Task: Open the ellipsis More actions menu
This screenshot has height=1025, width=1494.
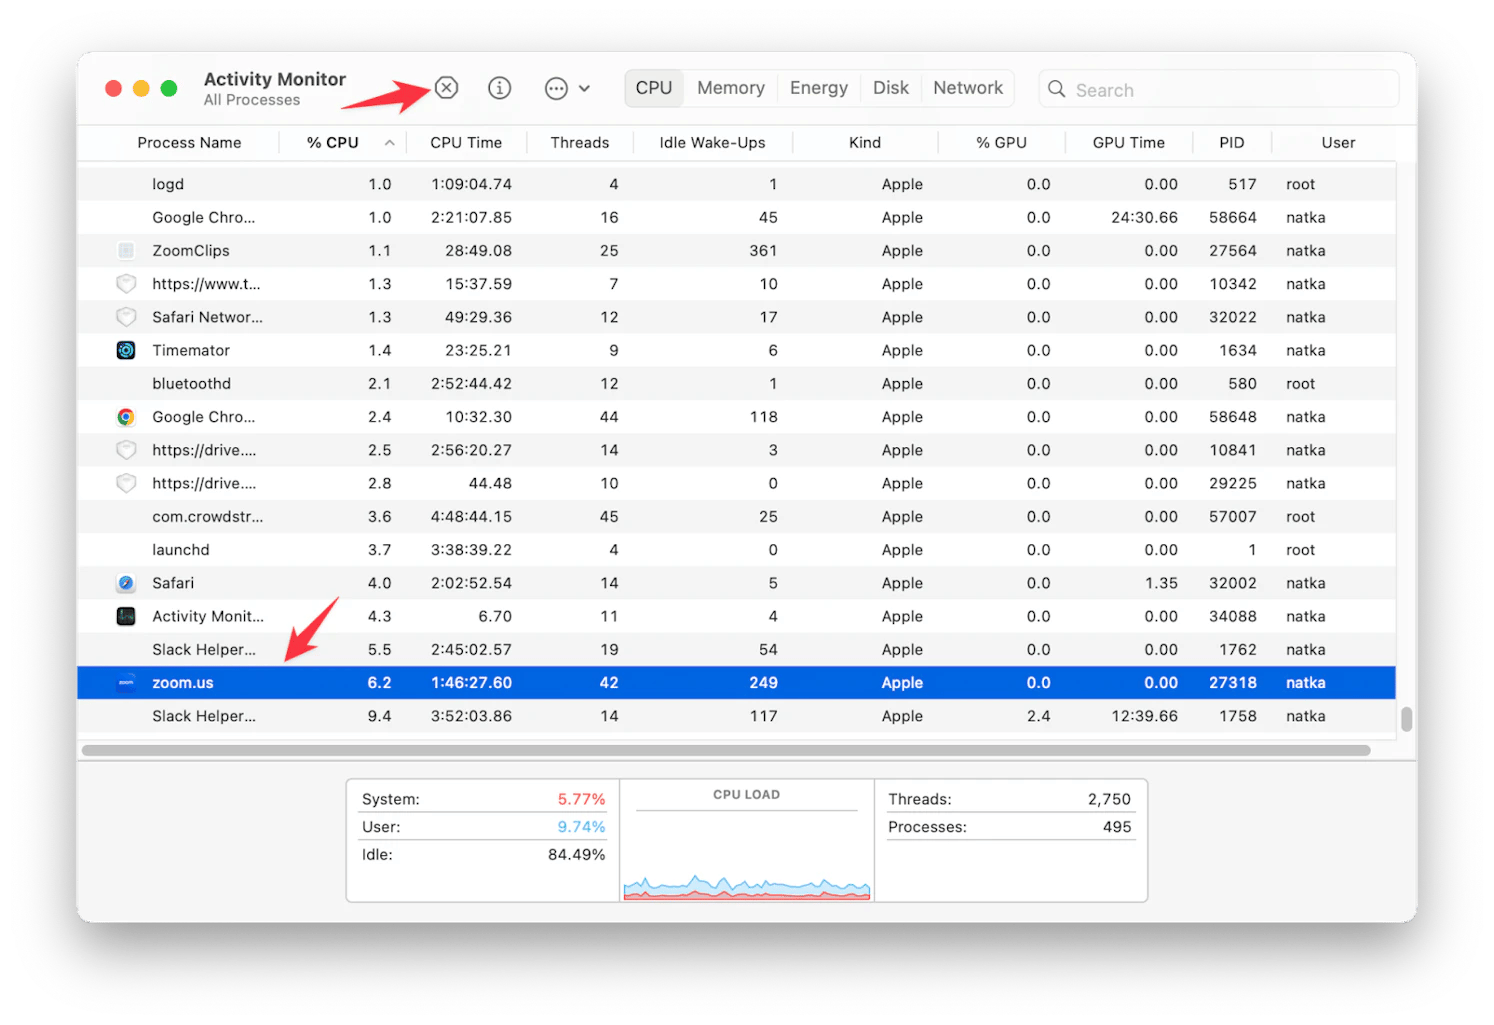Action: [566, 89]
